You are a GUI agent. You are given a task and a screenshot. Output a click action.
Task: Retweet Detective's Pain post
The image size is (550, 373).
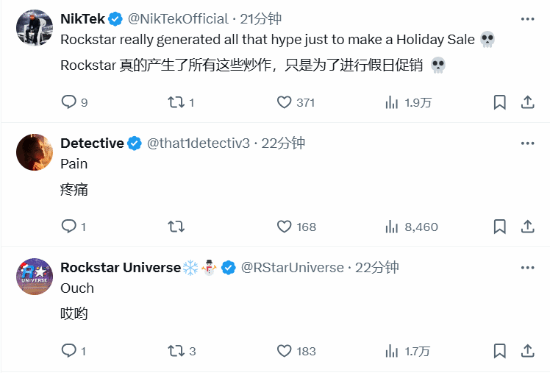[176, 227]
